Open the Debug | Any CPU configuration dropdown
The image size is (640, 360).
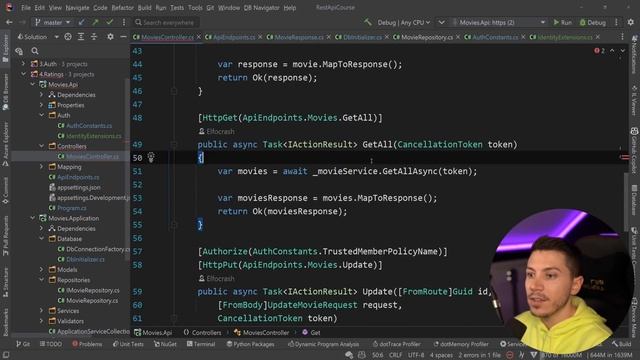click(404, 22)
